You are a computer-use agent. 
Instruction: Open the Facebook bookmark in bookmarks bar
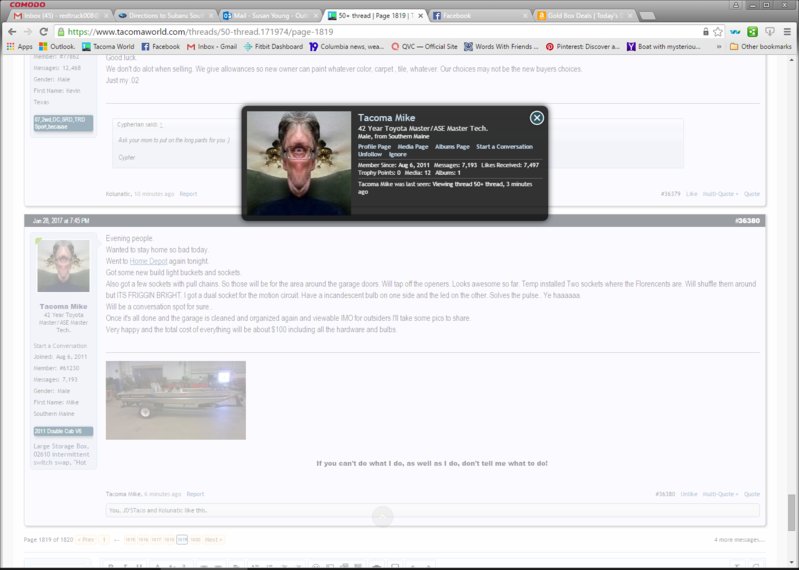tap(161, 46)
